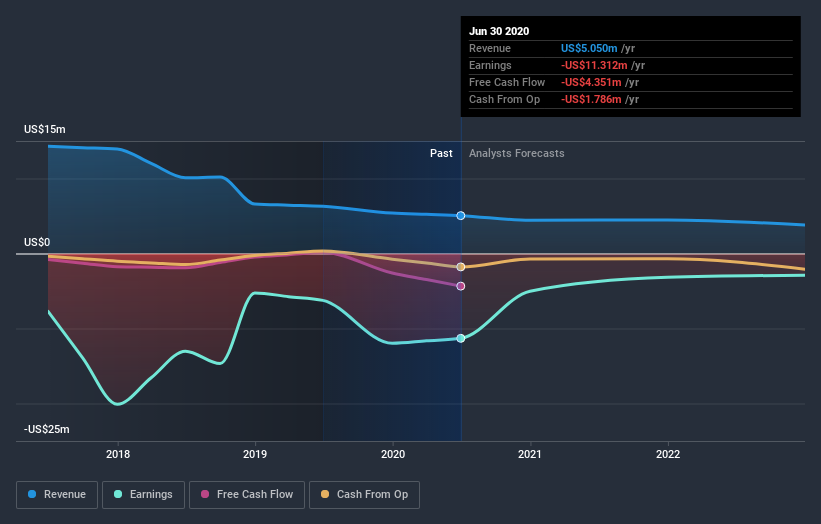Click the -US$1.786m cash from op value
Image resolution: width=821 pixels, height=524 pixels.
pyautogui.click(x=591, y=99)
